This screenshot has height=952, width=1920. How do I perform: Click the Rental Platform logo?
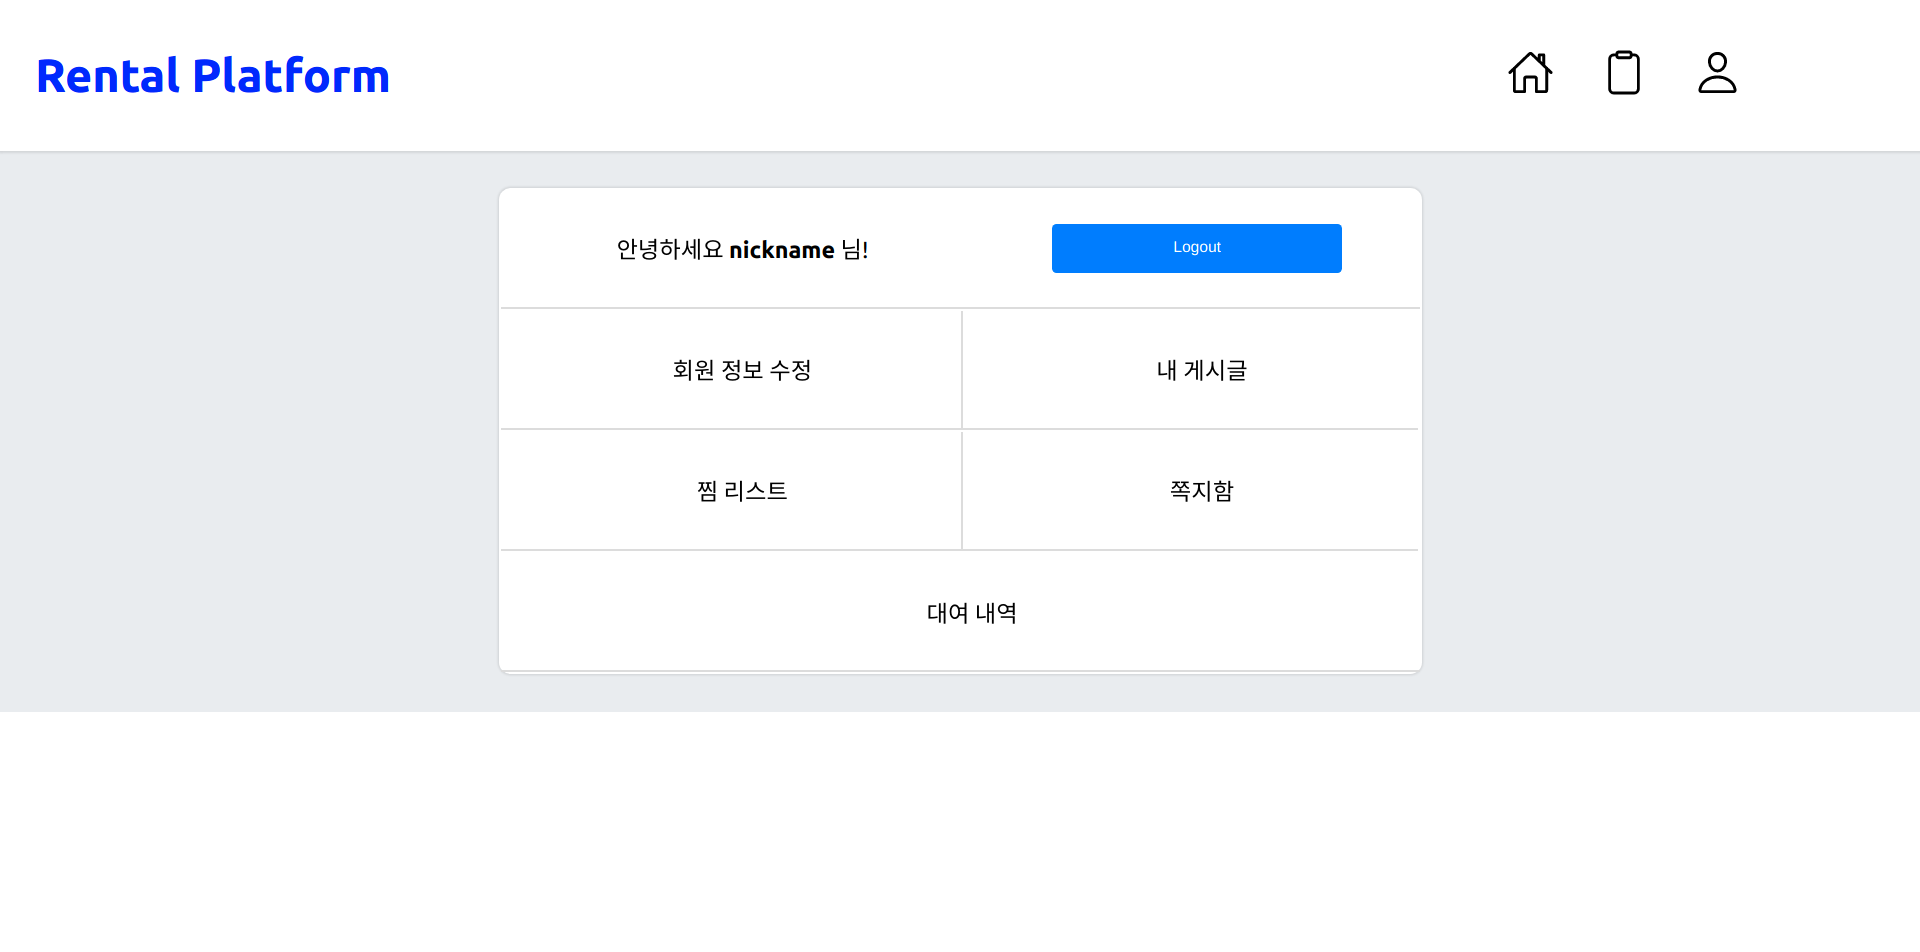click(x=212, y=75)
